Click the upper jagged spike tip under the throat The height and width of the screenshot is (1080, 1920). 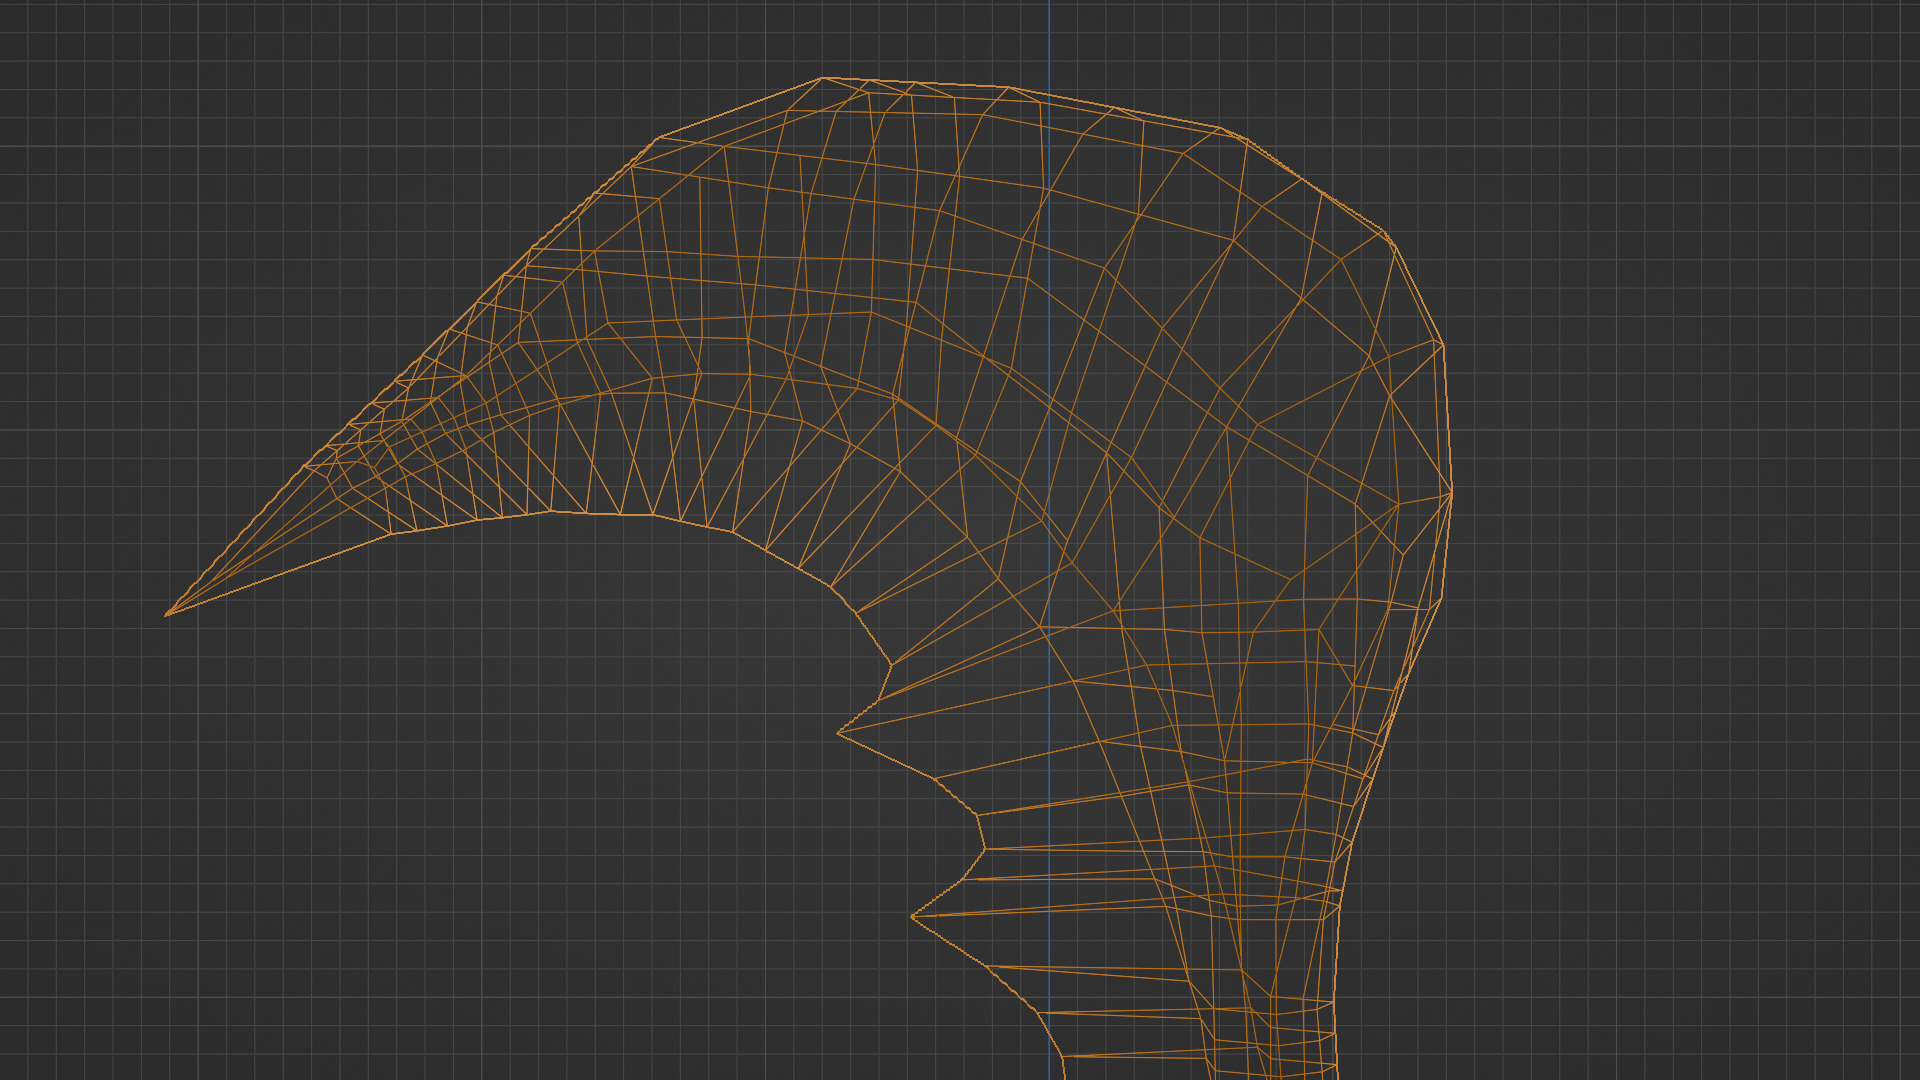coord(838,733)
